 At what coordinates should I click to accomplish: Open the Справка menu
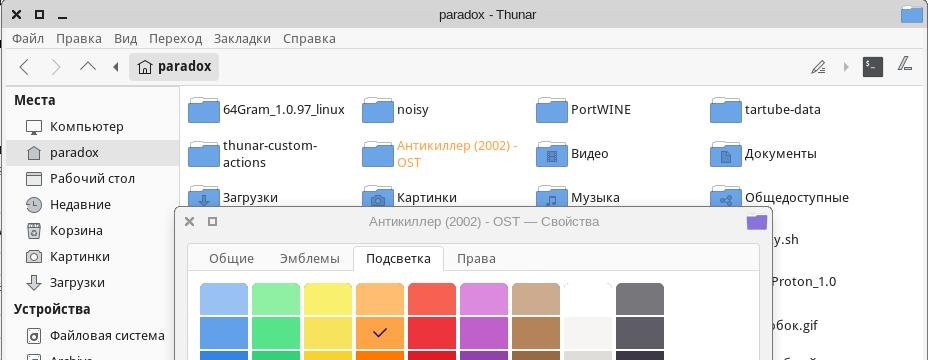pos(309,38)
